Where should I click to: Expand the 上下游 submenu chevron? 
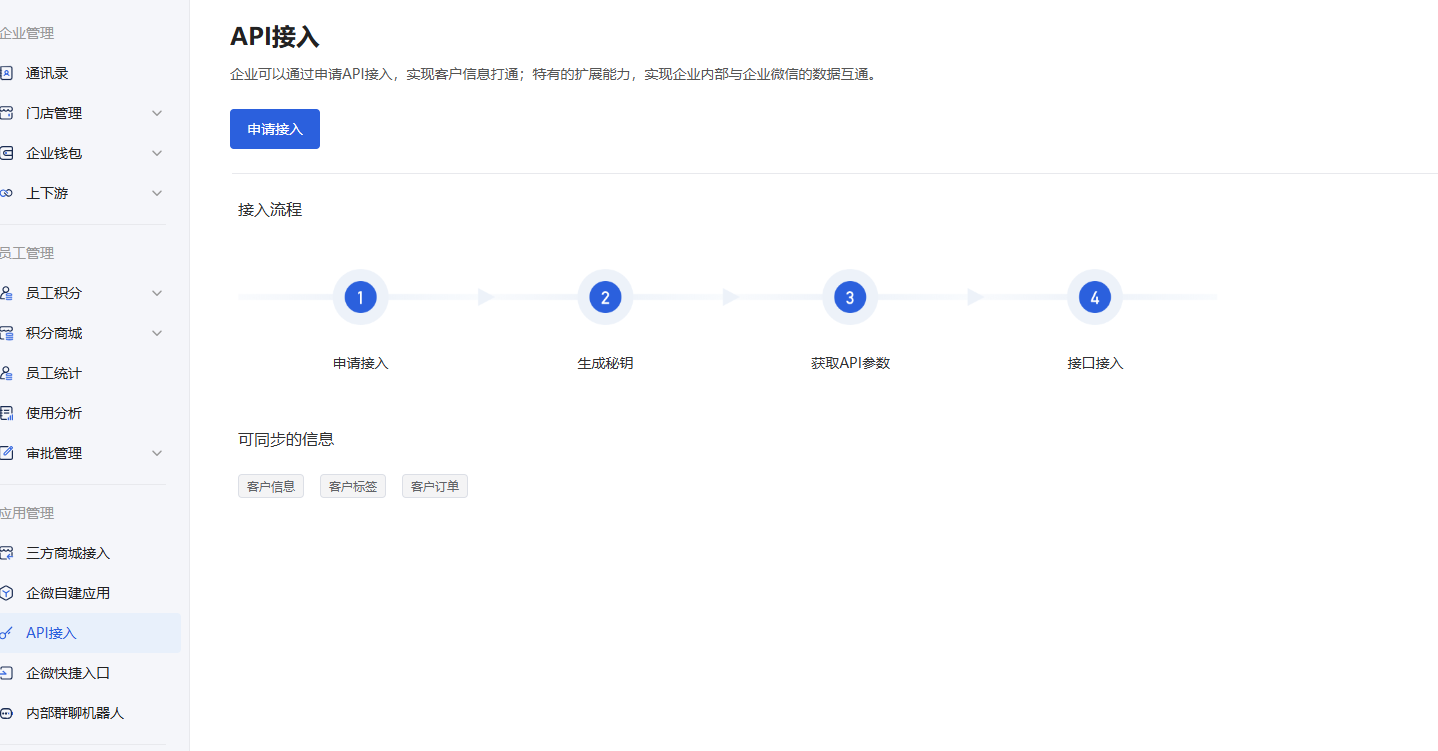point(157,193)
